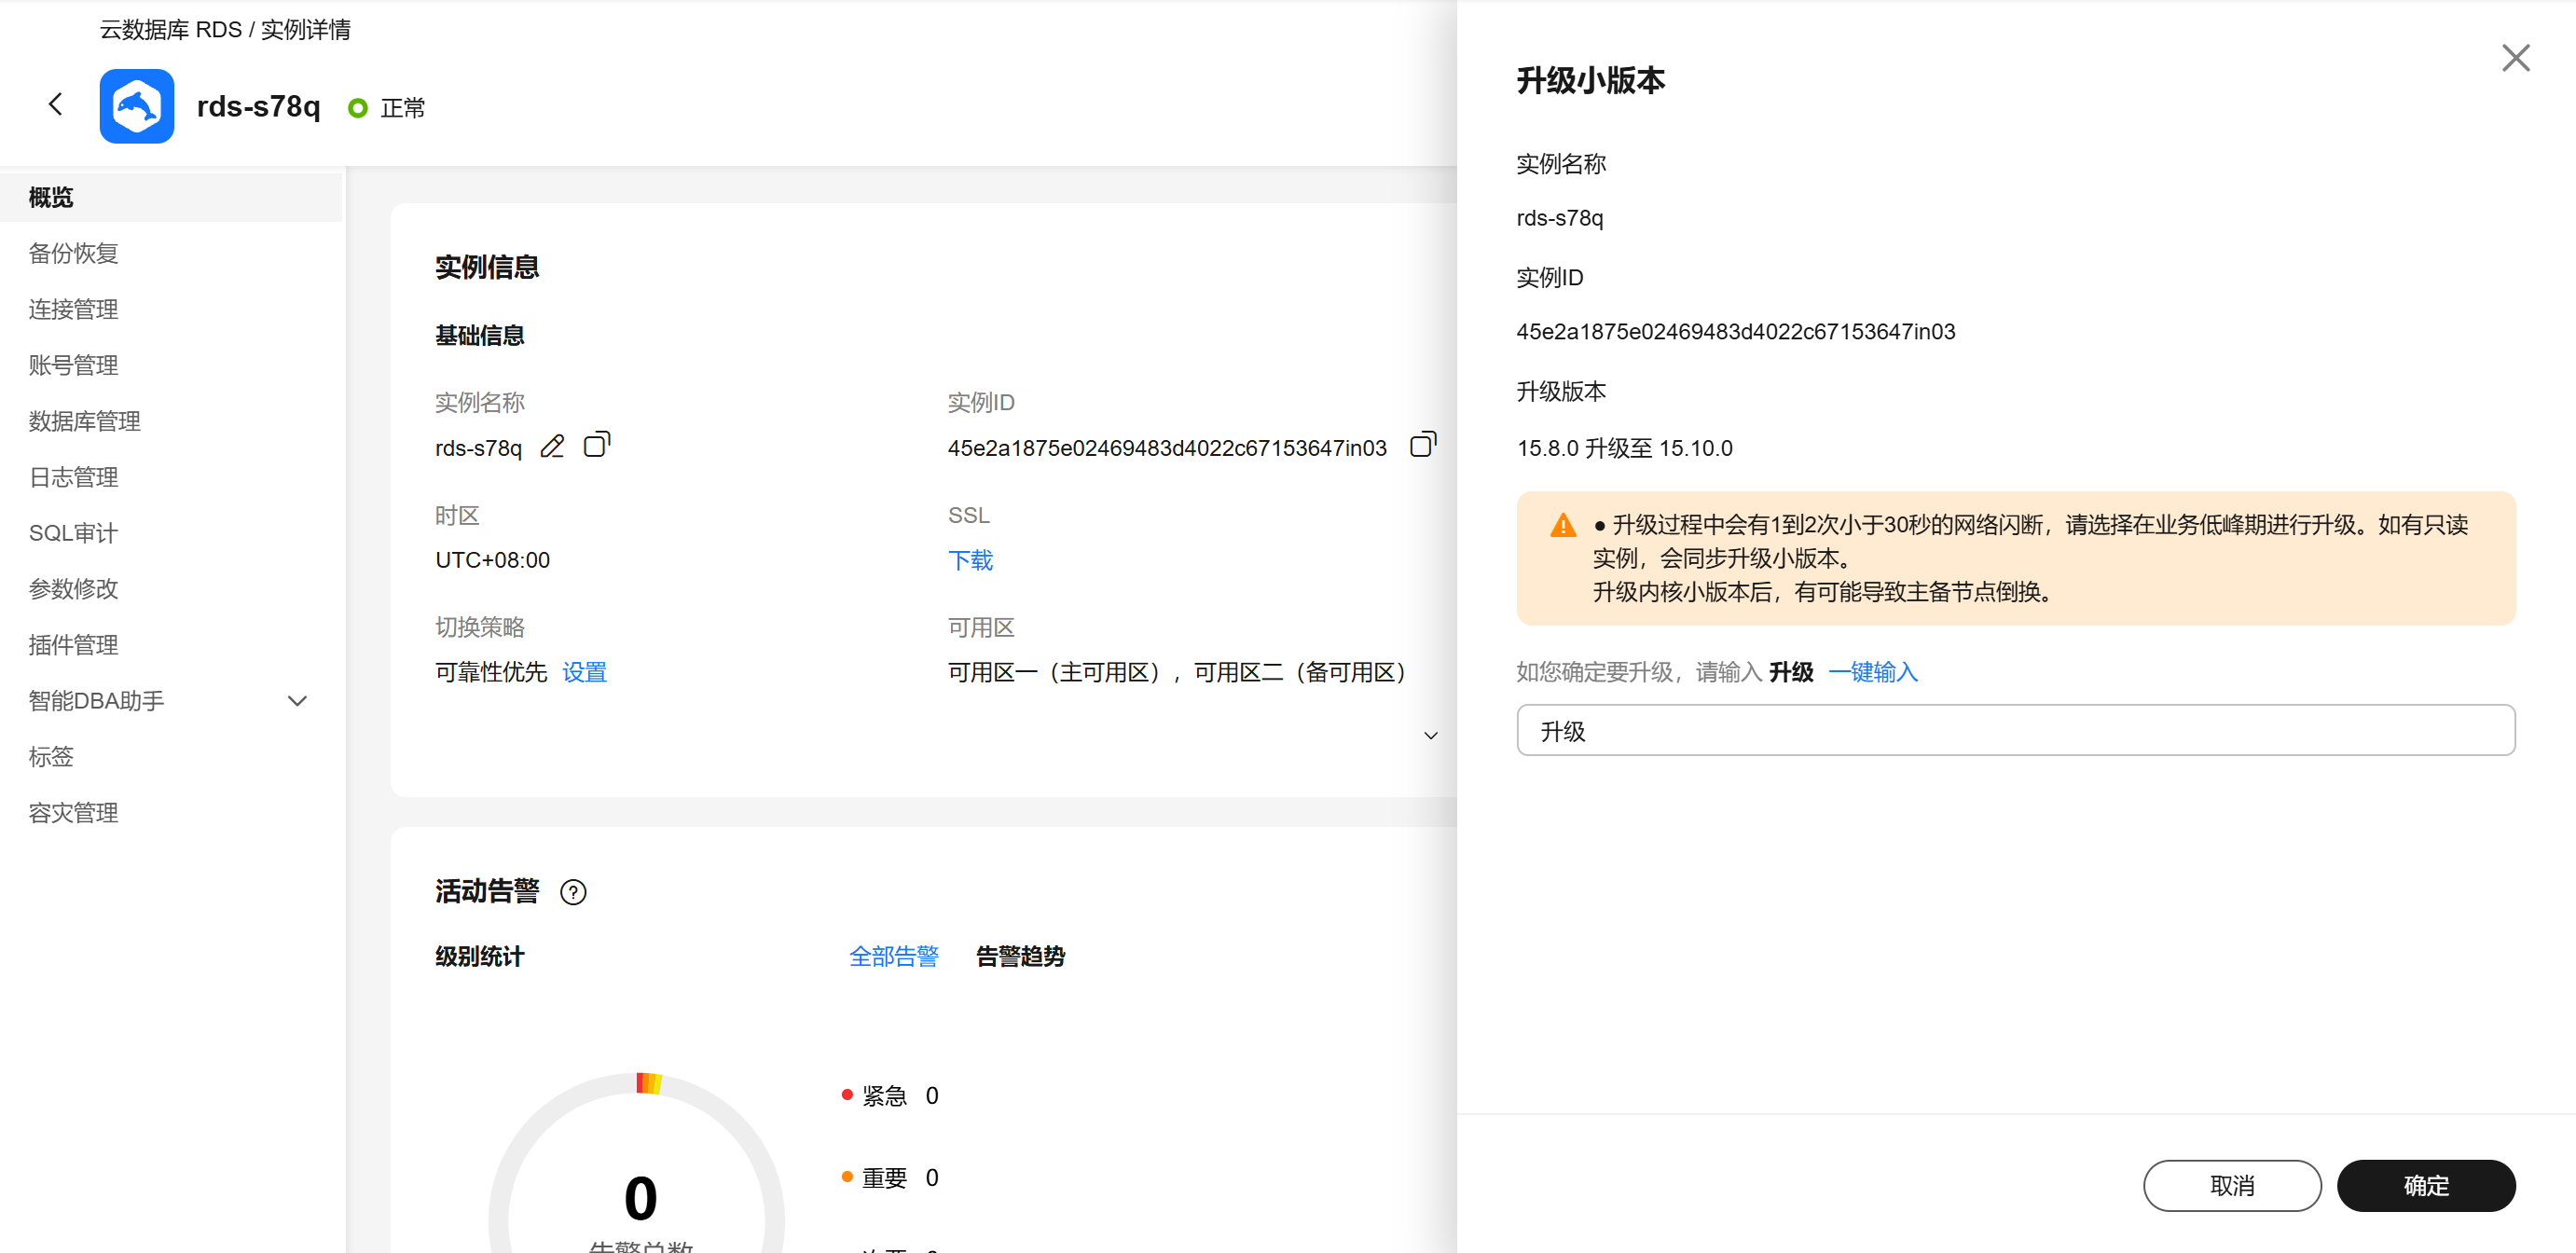
Task: Click the 正常 status indicator
Action: 386,108
